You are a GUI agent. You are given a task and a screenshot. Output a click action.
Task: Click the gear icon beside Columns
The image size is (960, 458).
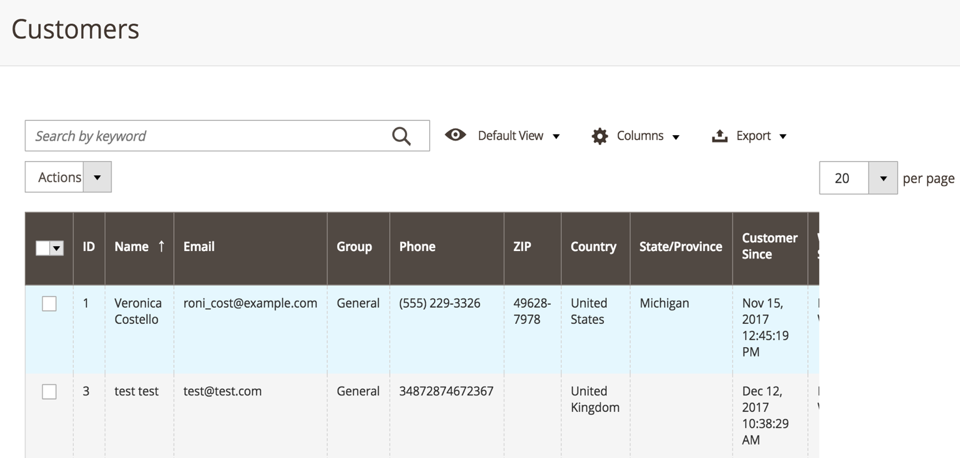(599, 136)
